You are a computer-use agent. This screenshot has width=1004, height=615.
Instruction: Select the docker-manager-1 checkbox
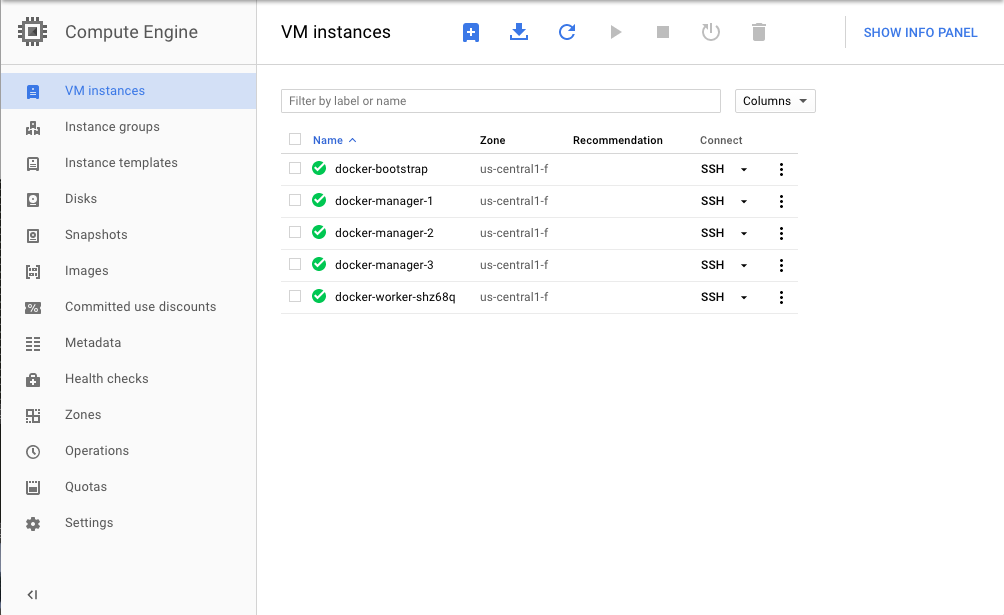pos(295,200)
